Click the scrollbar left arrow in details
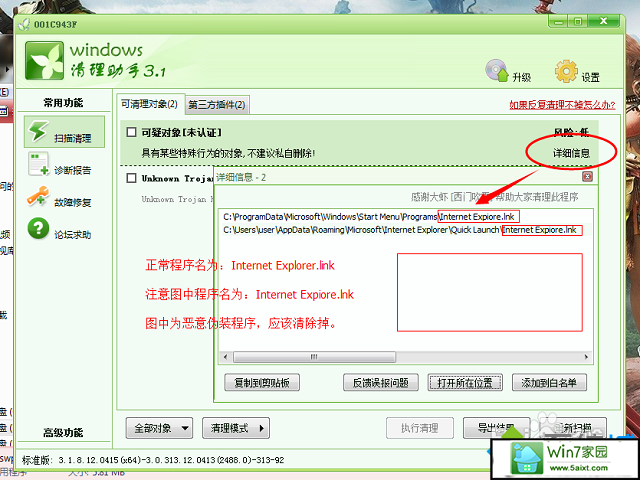The height and width of the screenshot is (480, 640). coord(226,357)
